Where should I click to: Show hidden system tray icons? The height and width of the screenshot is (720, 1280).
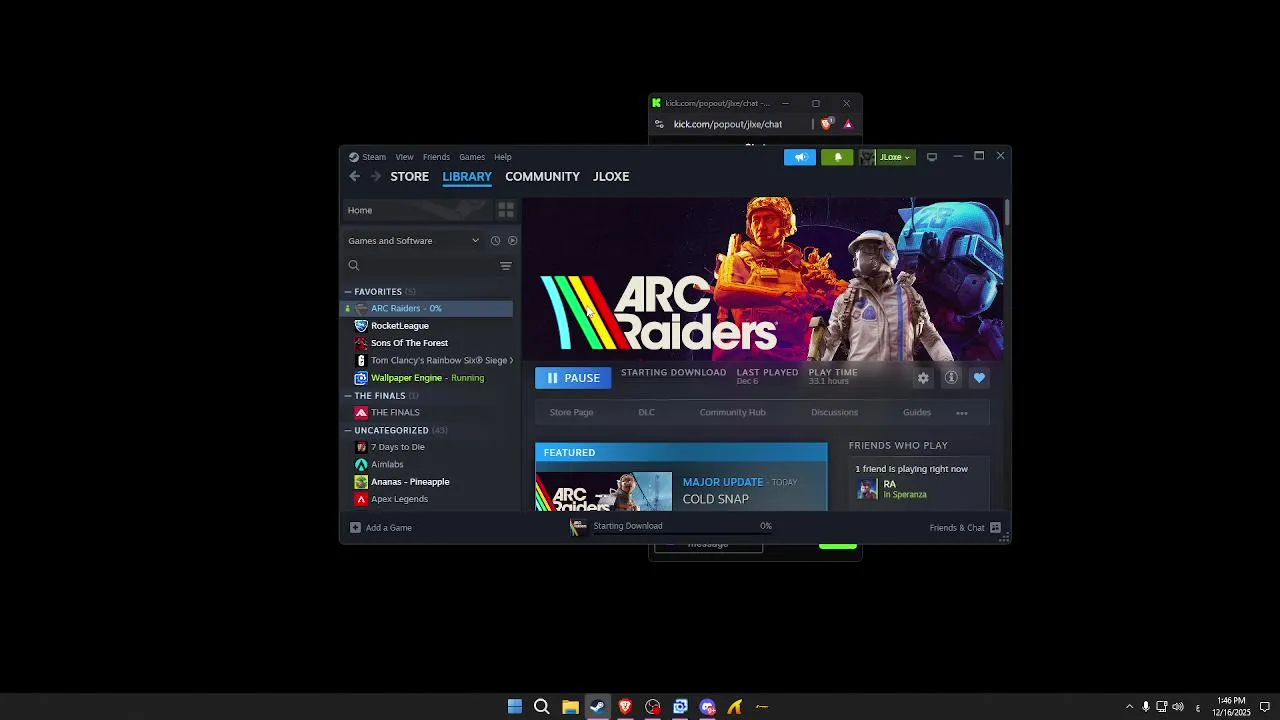(1129, 707)
